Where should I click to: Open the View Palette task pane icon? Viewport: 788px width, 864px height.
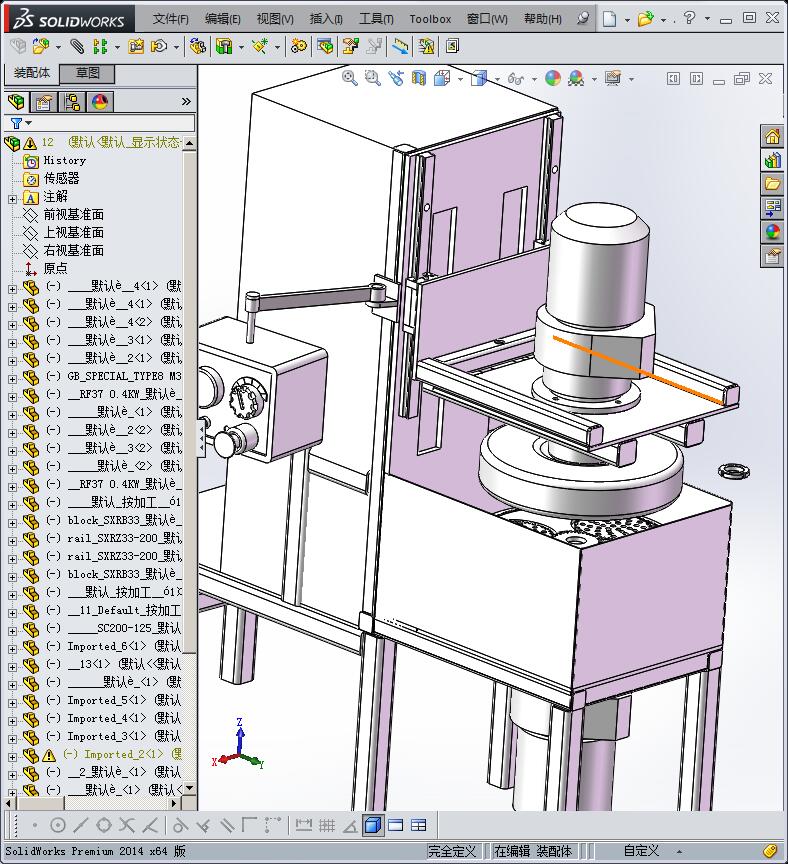(x=773, y=208)
